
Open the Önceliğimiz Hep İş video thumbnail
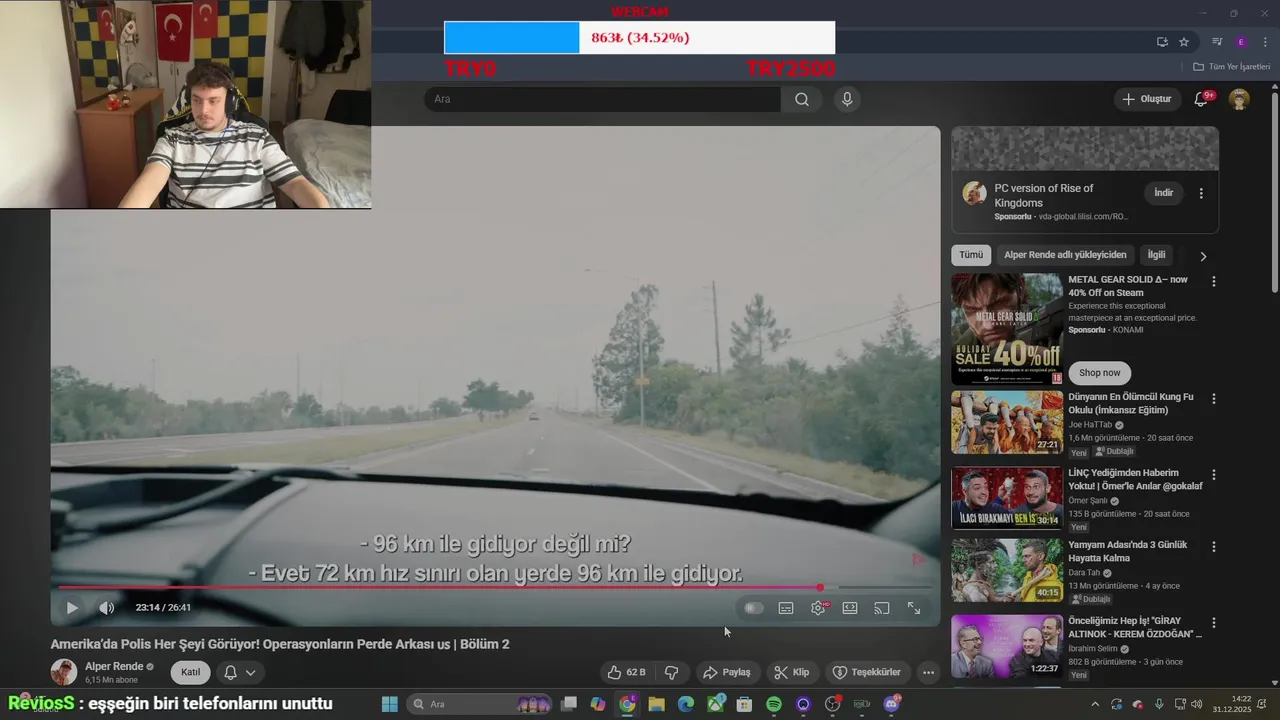click(x=1007, y=646)
